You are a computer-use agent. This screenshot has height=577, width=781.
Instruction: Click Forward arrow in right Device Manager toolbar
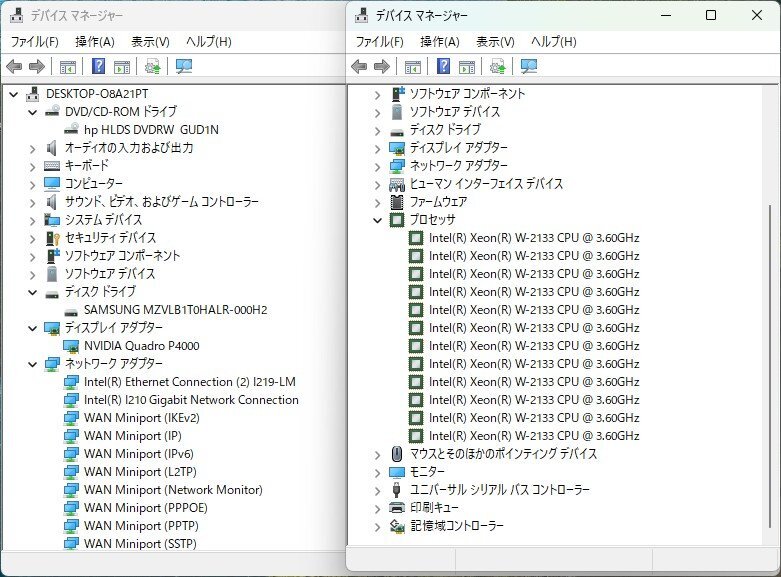382,66
